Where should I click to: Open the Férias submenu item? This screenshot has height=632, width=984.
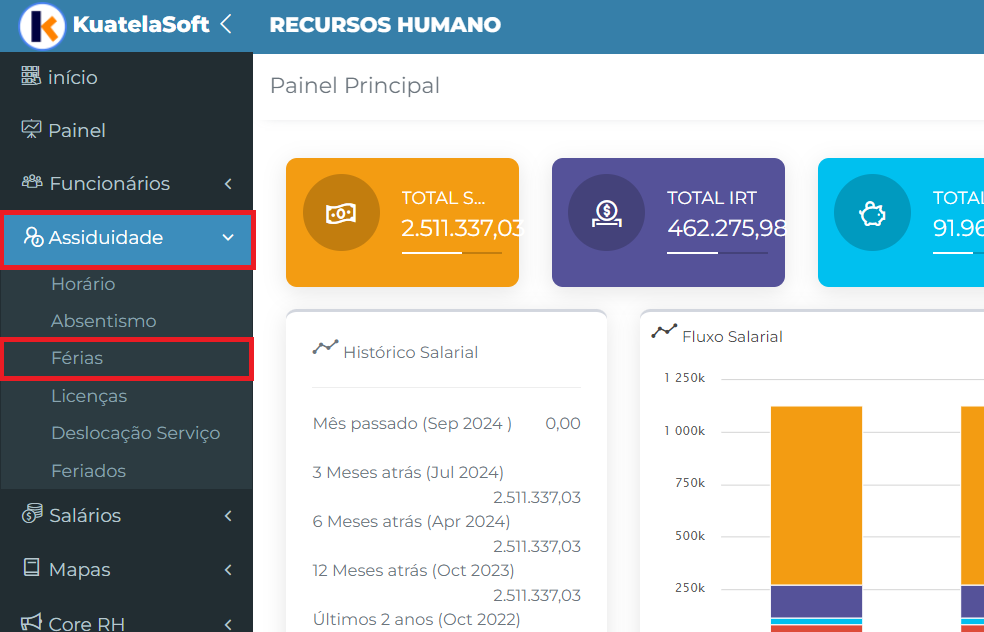click(x=77, y=358)
